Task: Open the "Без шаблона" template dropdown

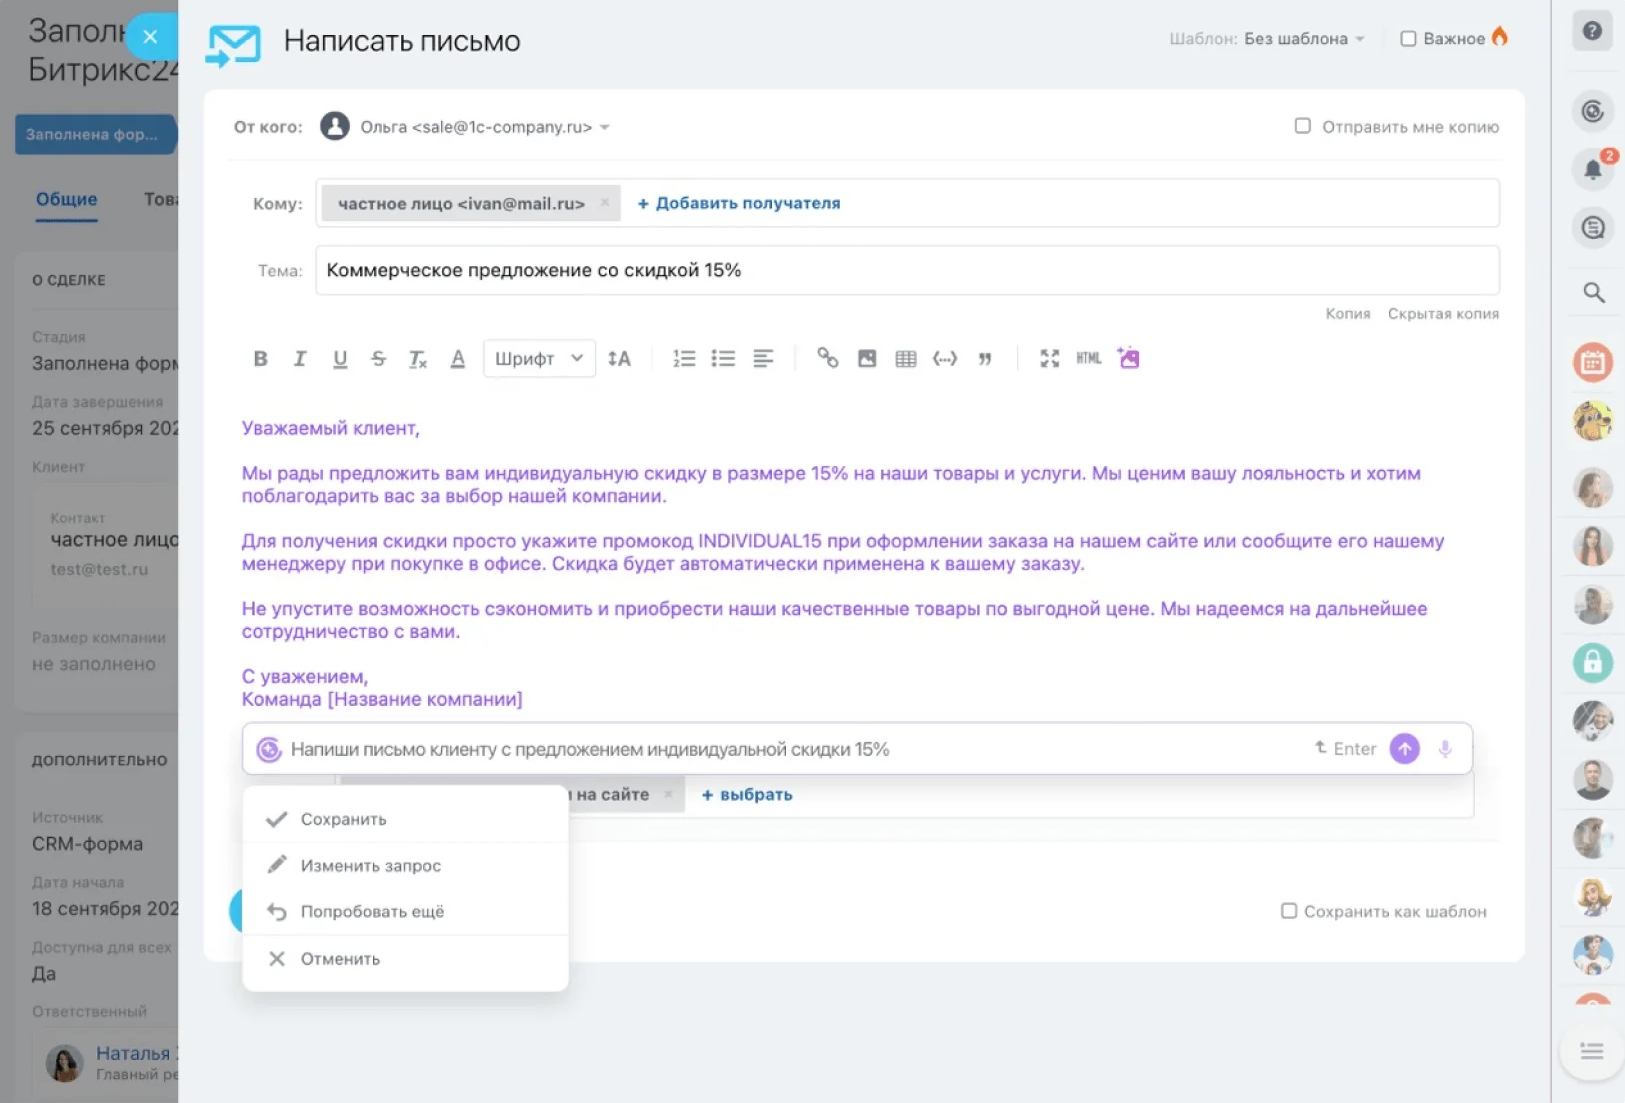Action: tap(1303, 39)
